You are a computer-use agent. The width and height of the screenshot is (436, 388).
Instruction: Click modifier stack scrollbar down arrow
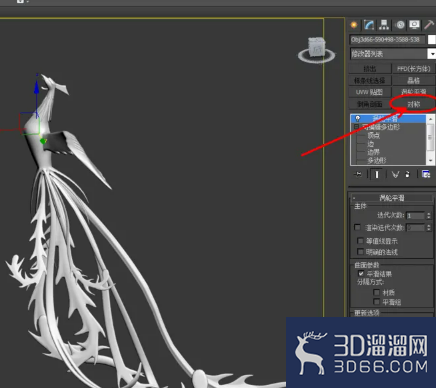click(x=430, y=161)
